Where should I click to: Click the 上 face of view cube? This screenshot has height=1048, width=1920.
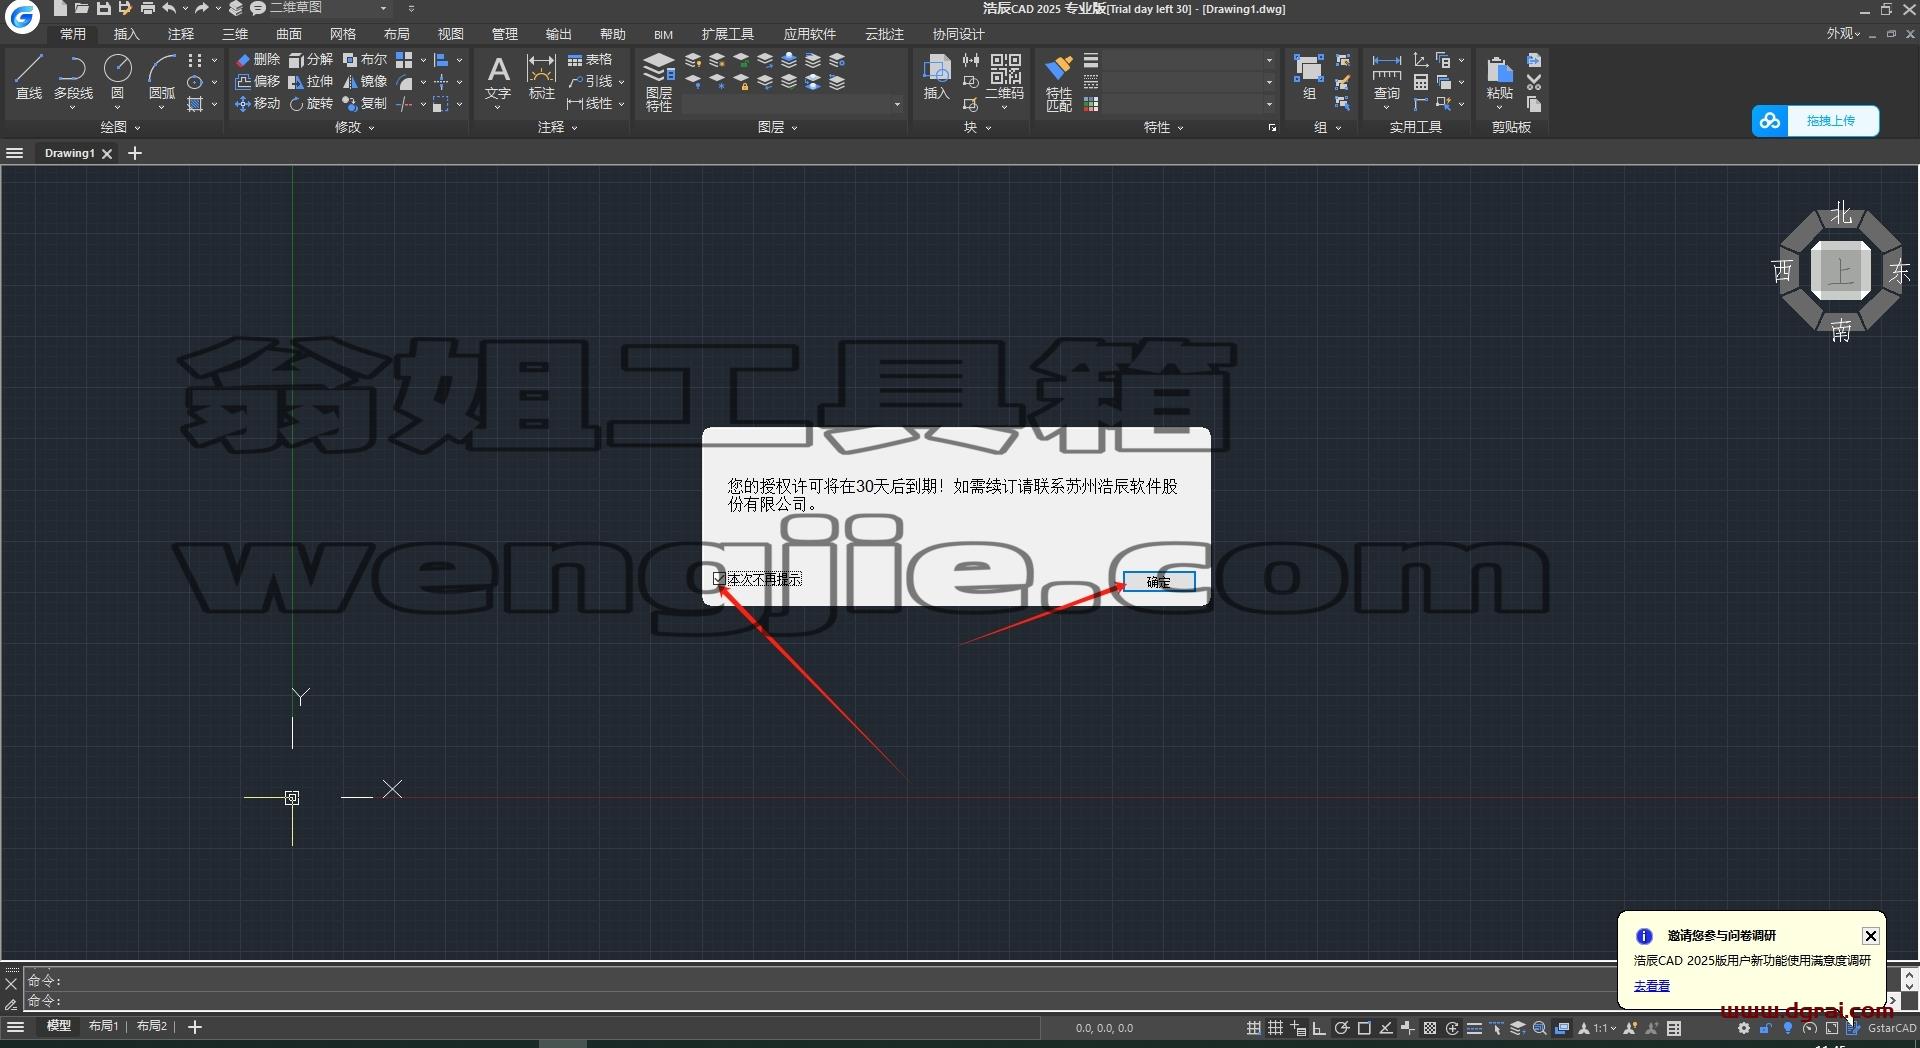coord(1840,271)
